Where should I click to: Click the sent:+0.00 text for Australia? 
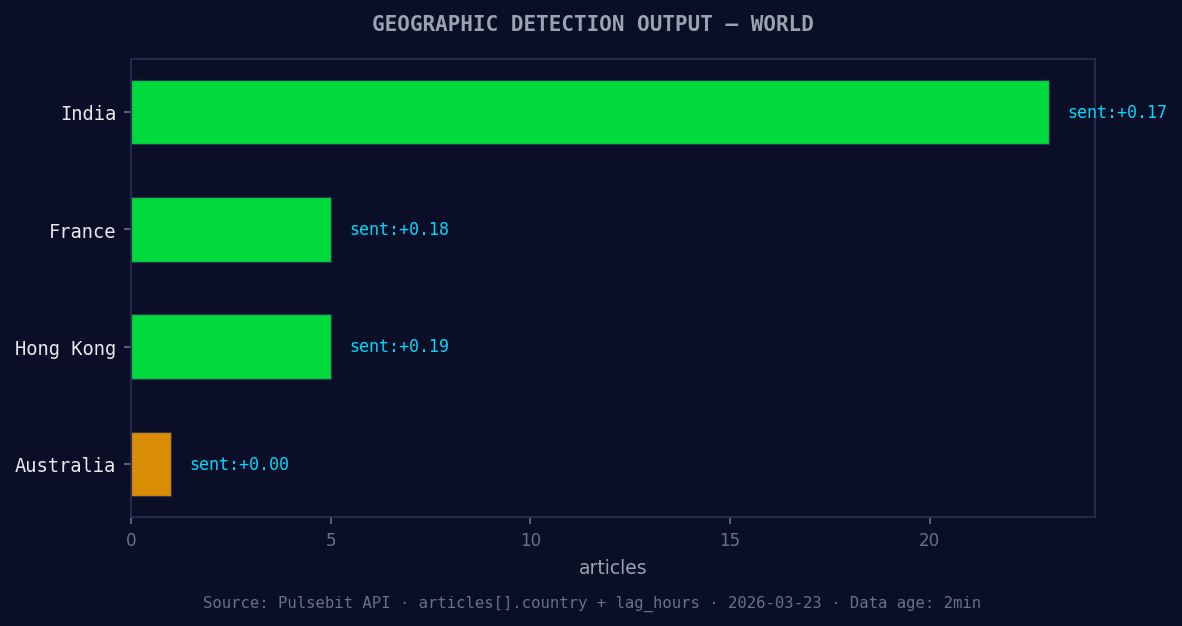[240, 464]
